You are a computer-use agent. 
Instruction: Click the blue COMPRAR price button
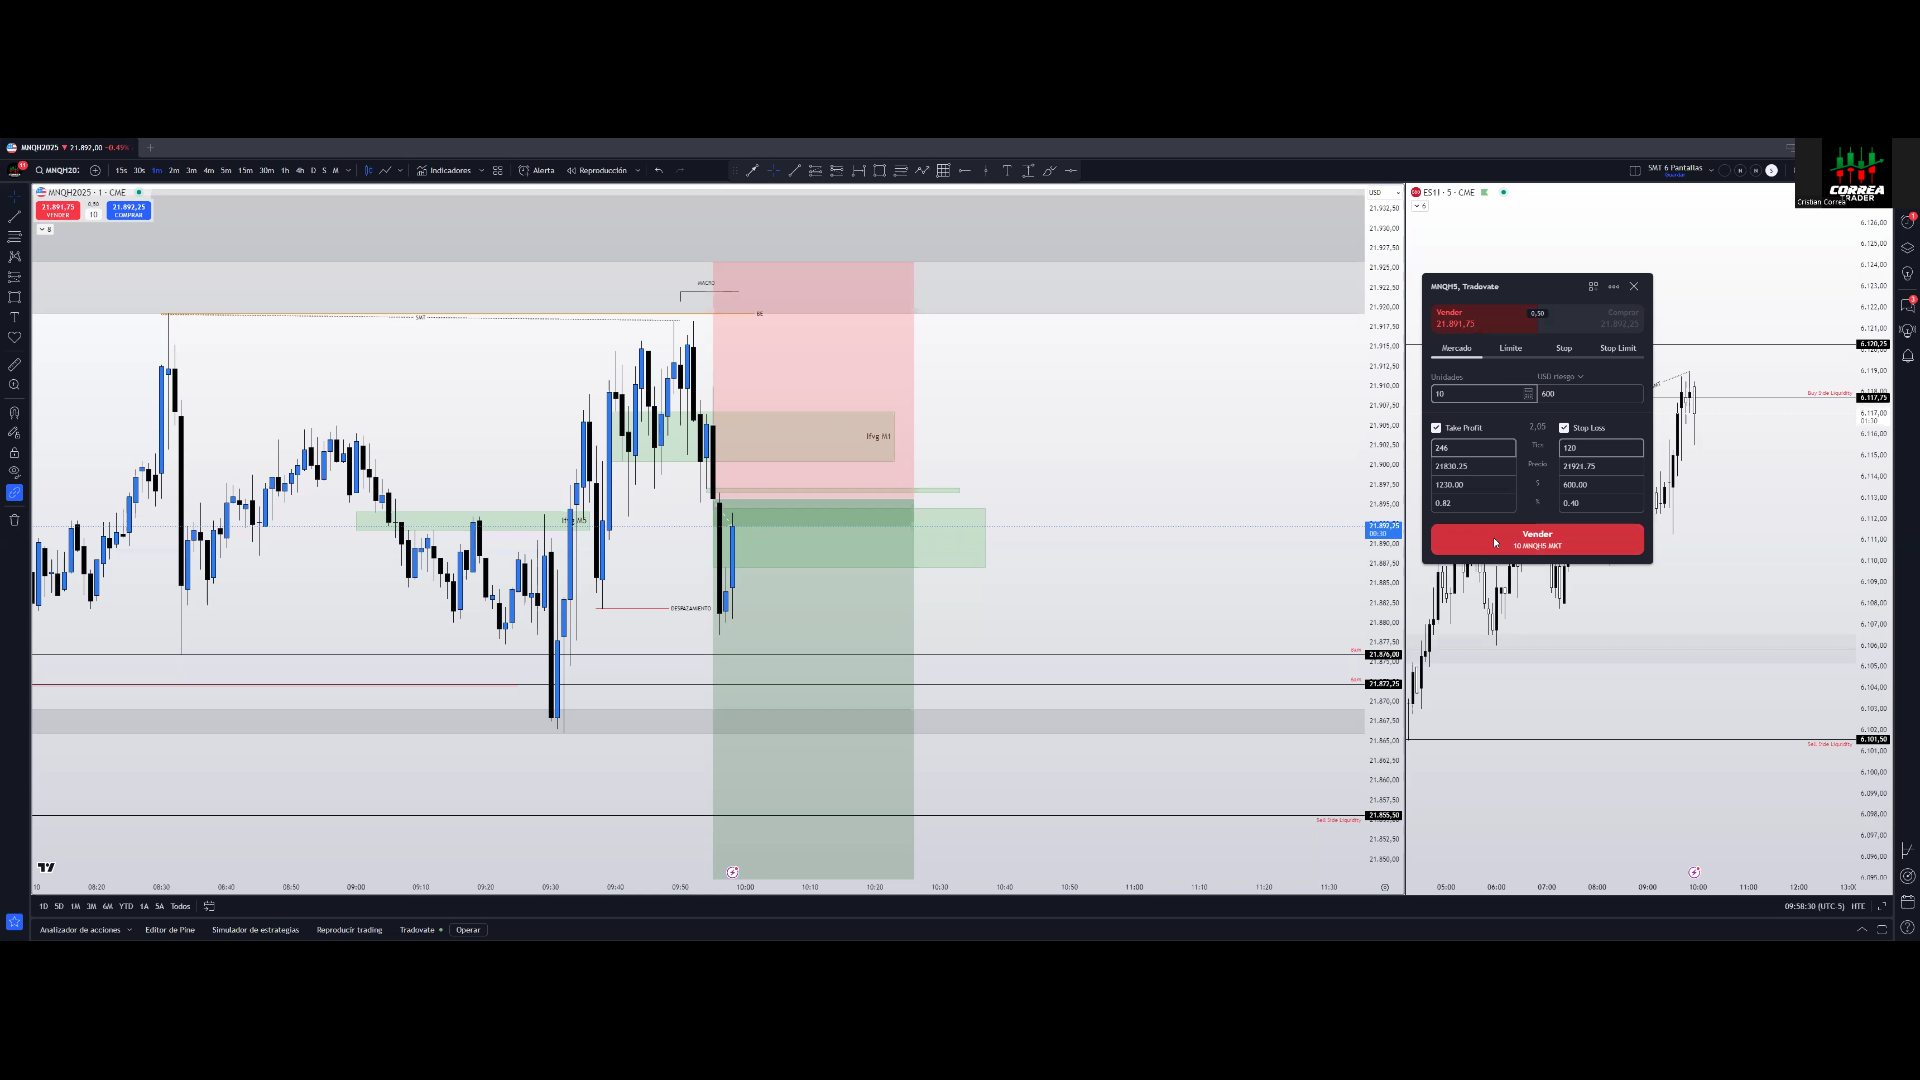129,210
